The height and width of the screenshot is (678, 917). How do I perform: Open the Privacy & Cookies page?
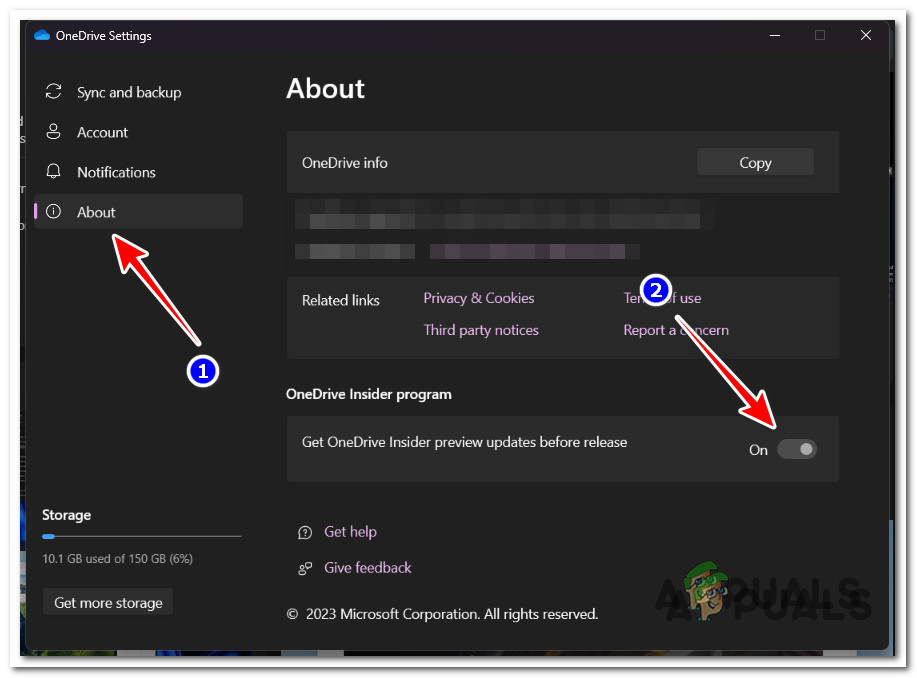click(478, 298)
